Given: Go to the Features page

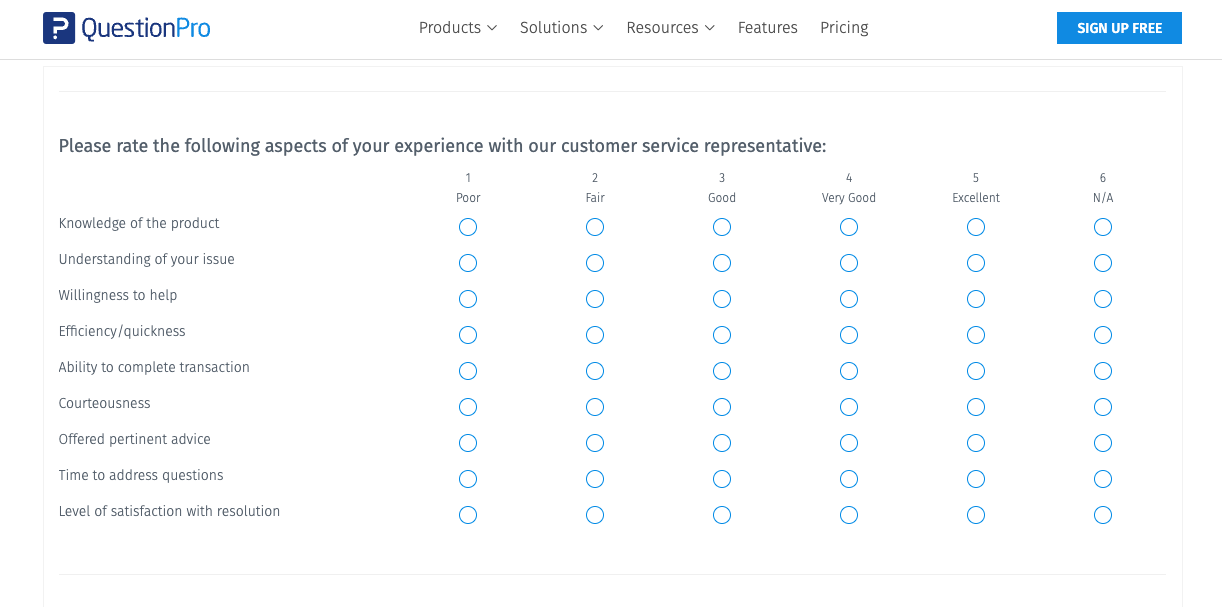Looking at the screenshot, I should 767,28.
